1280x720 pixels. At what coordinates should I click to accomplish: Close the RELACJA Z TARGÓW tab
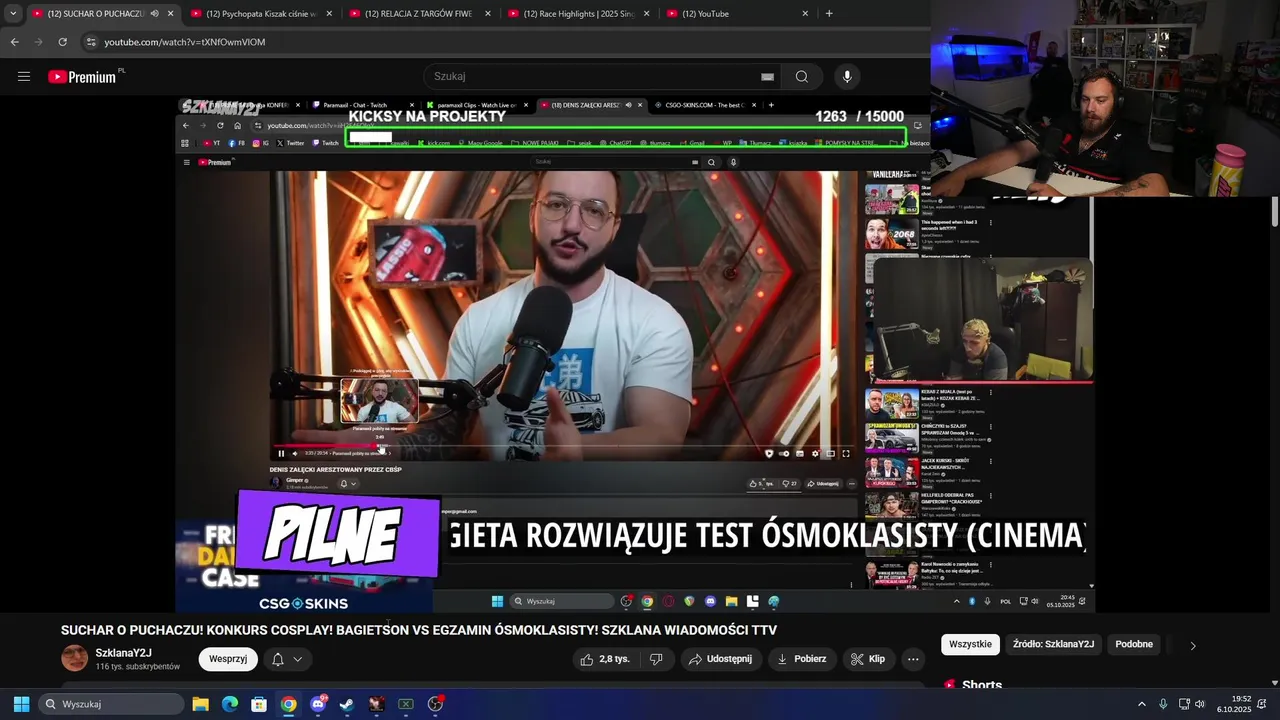pyautogui.click(x=488, y=14)
